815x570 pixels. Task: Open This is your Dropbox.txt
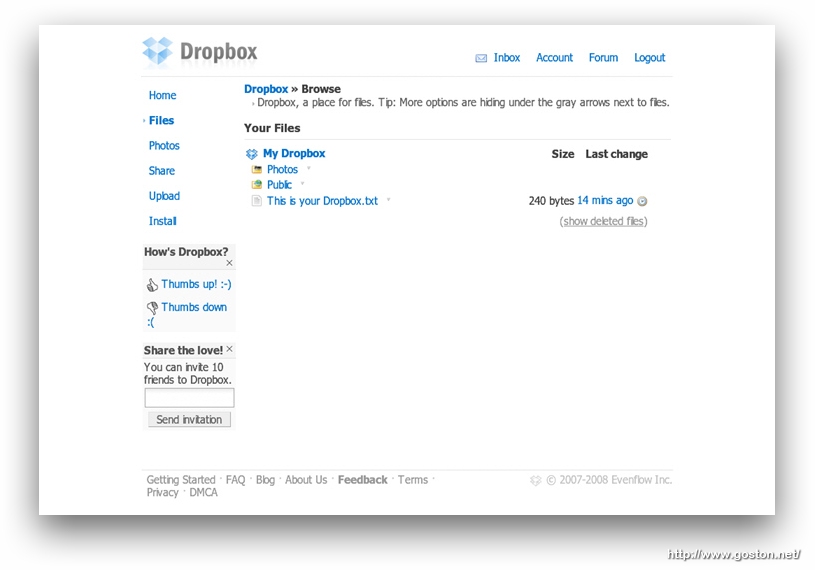pyautogui.click(x=322, y=201)
